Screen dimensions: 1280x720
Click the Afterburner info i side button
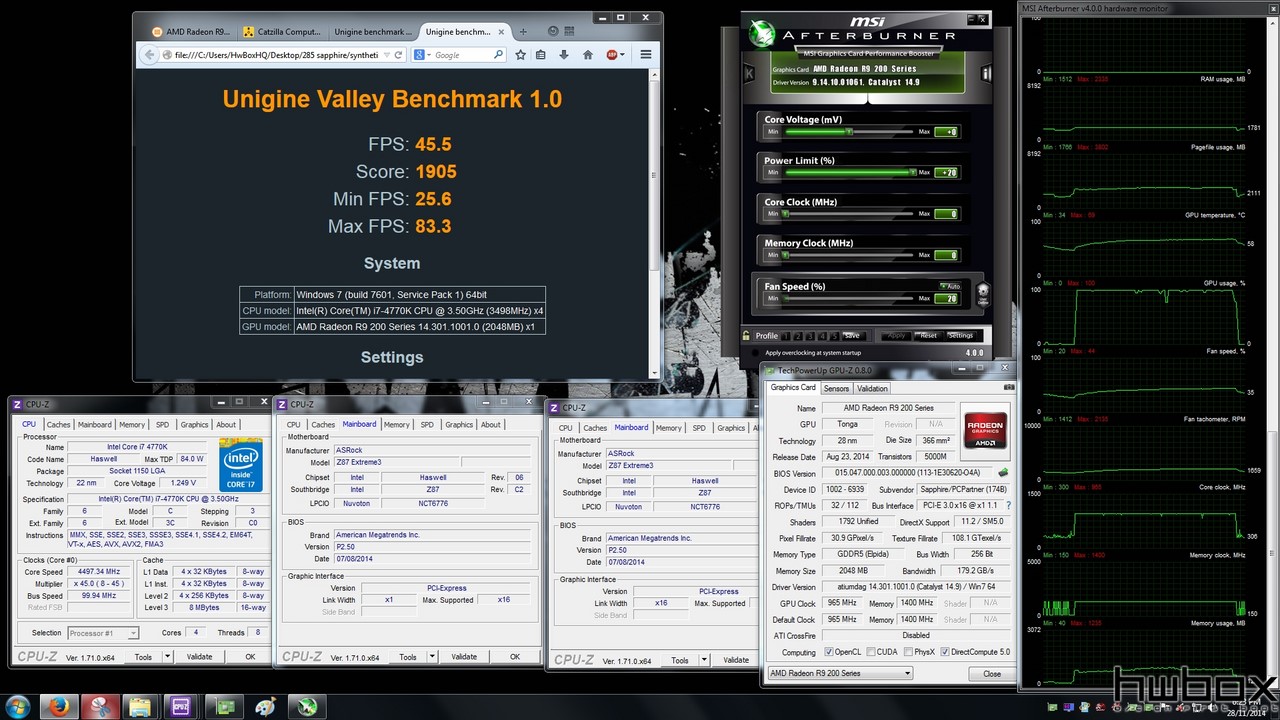click(x=986, y=73)
